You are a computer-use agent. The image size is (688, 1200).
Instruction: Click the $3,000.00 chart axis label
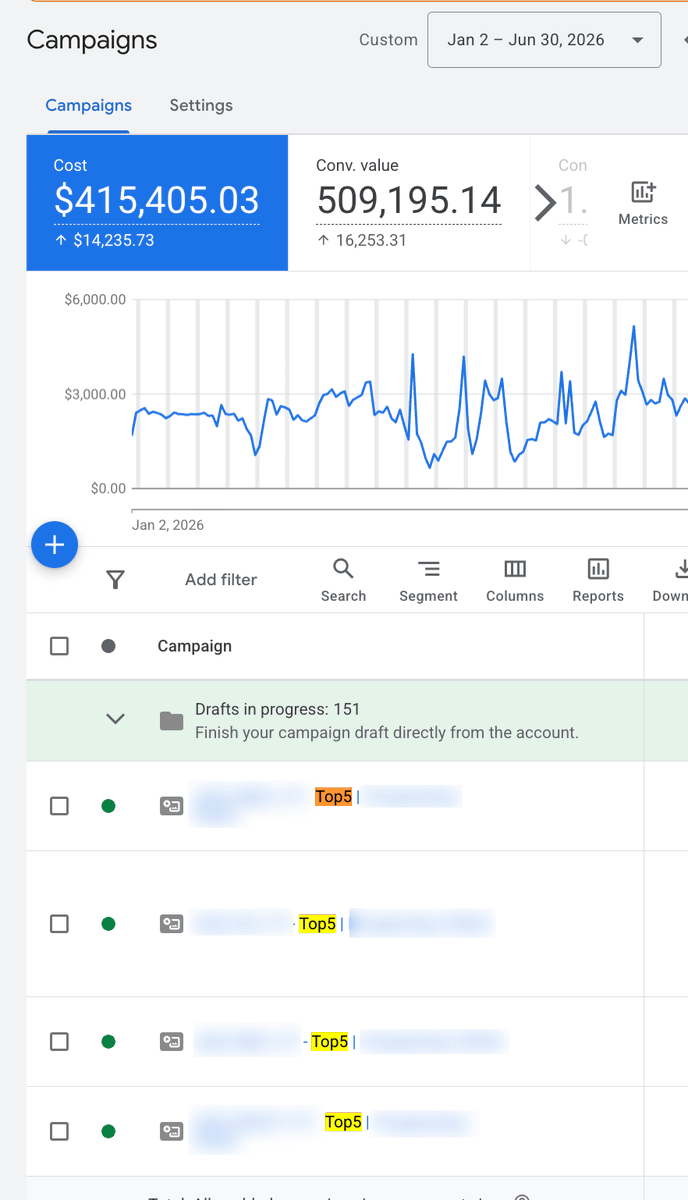tap(95, 394)
